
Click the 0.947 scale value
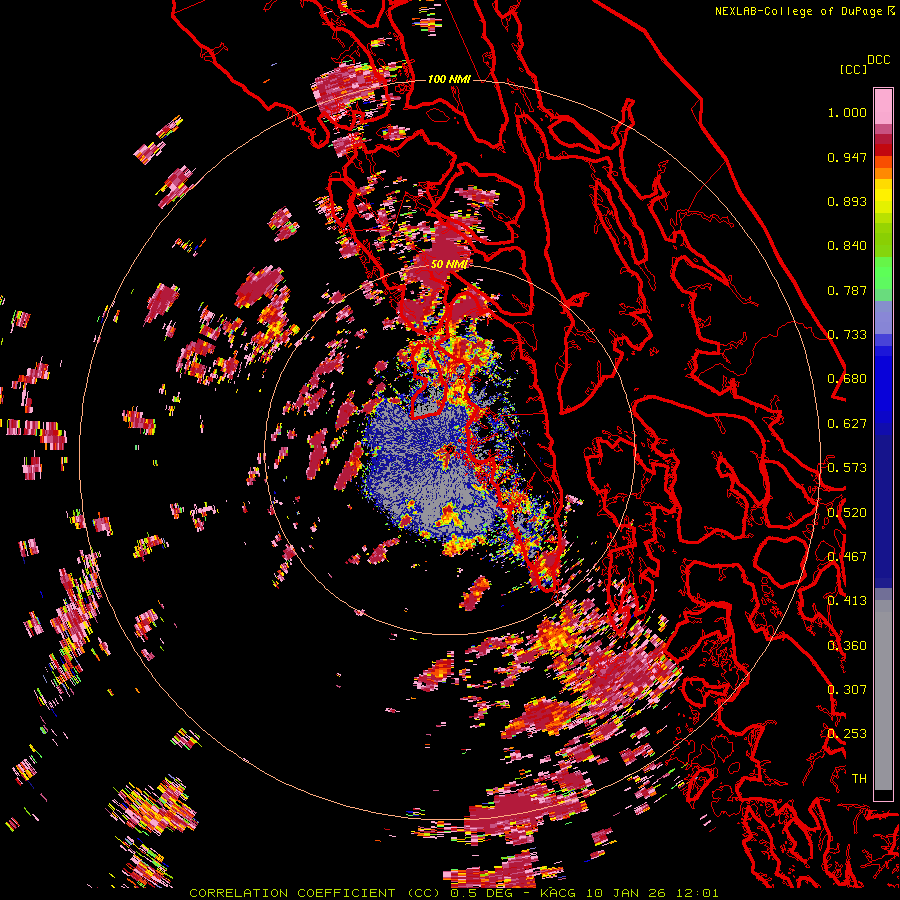point(847,157)
